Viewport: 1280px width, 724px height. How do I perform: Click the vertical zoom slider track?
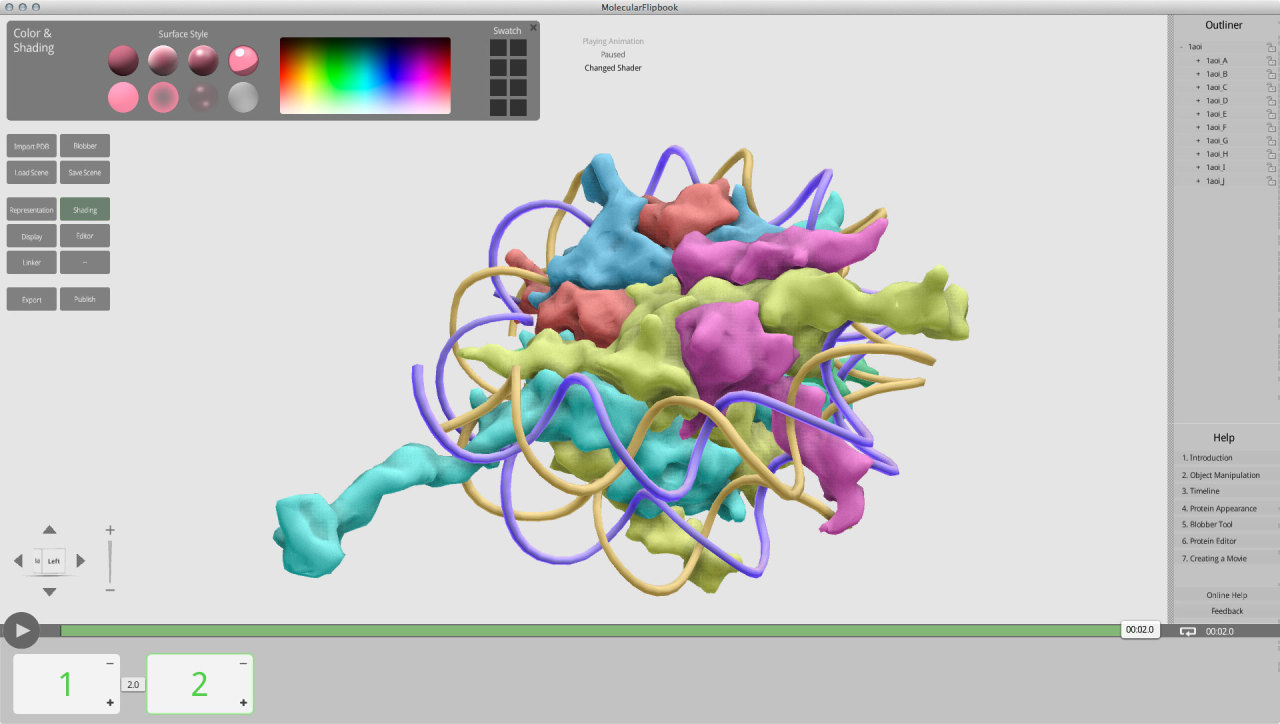click(110, 561)
